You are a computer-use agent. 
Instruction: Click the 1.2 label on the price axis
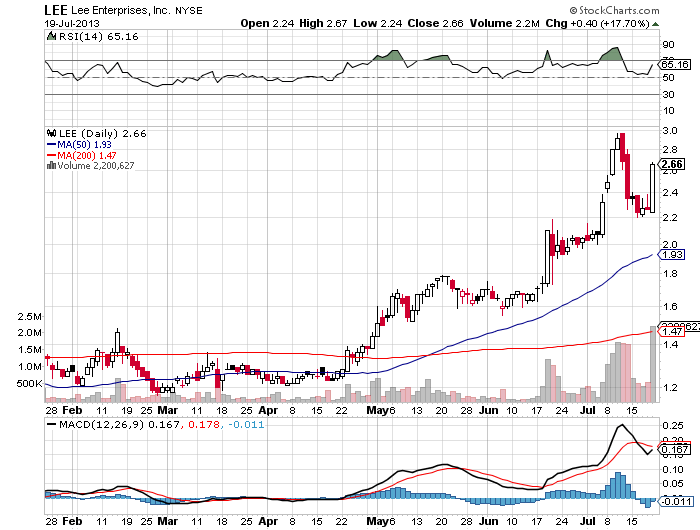(671, 387)
